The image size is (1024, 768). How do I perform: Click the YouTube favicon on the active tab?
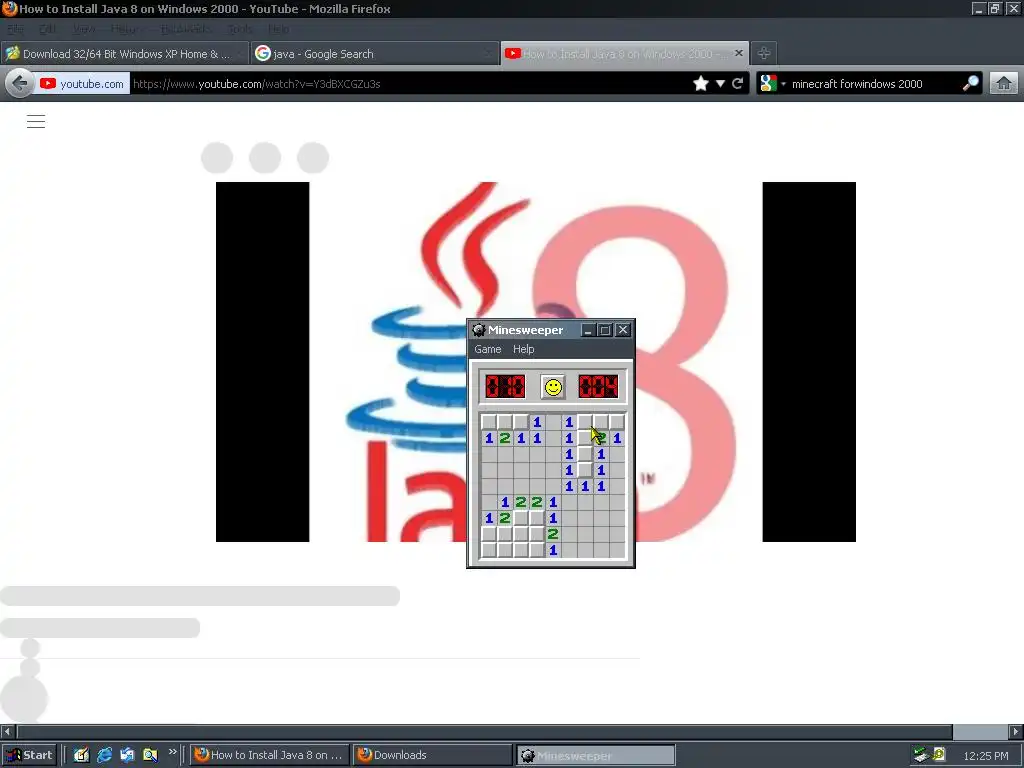pos(513,54)
